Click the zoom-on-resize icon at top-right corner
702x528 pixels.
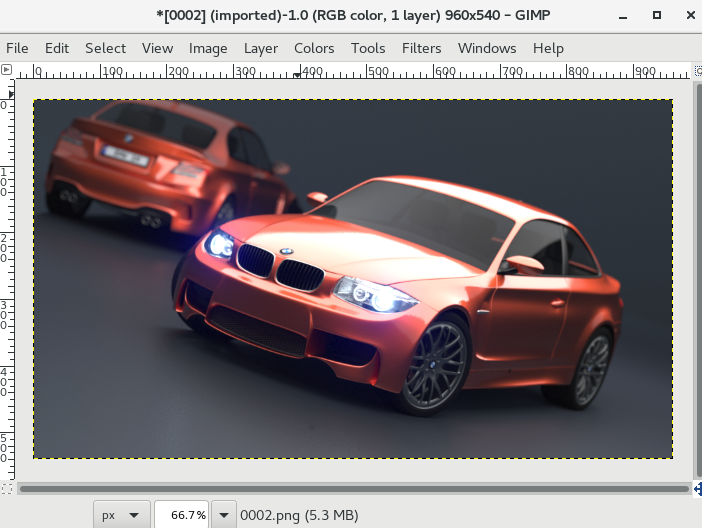(x=698, y=70)
